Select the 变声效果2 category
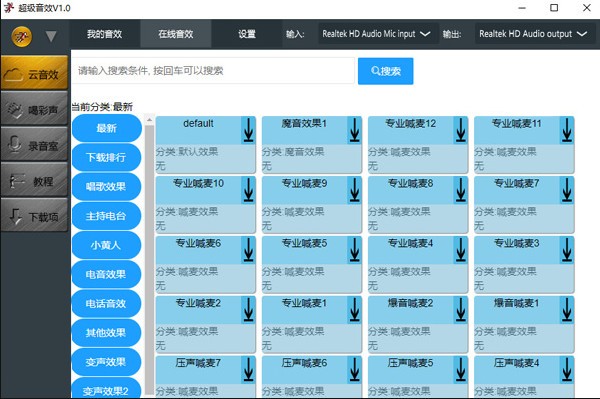The image size is (600, 399). click(x=106, y=389)
